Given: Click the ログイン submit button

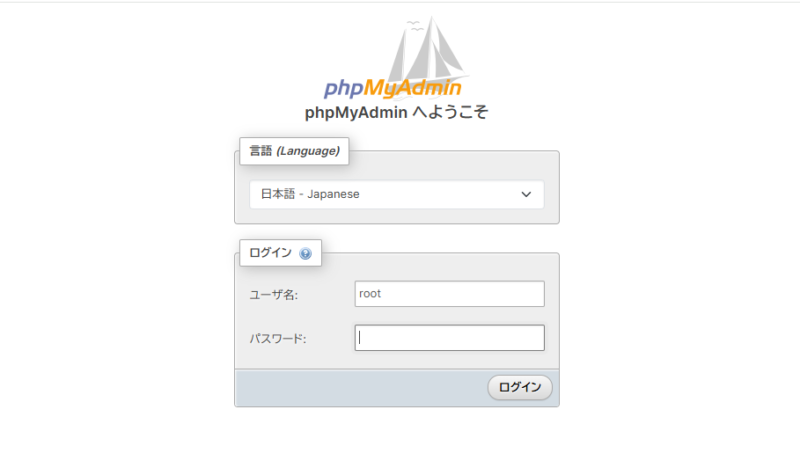Looking at the screenshot, I should [520, 387].
